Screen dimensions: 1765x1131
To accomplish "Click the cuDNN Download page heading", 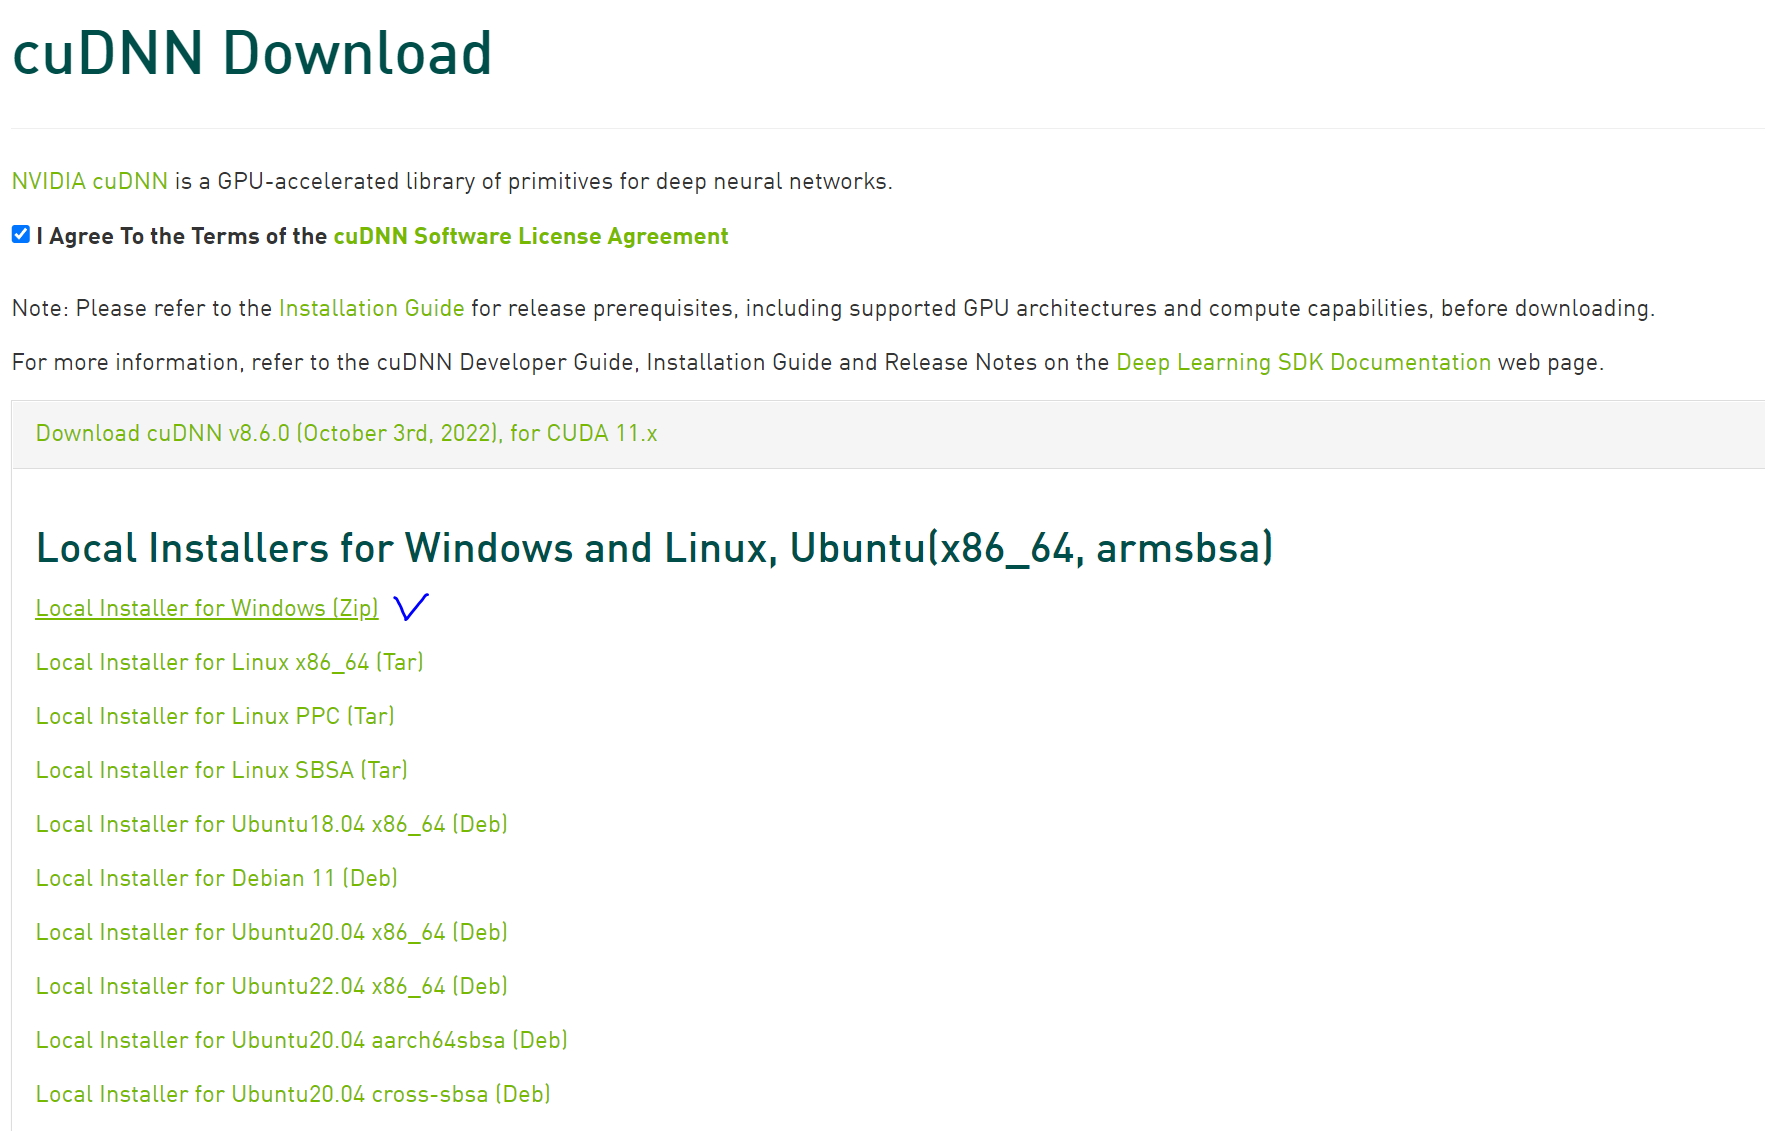I will (x=252, y=53).
